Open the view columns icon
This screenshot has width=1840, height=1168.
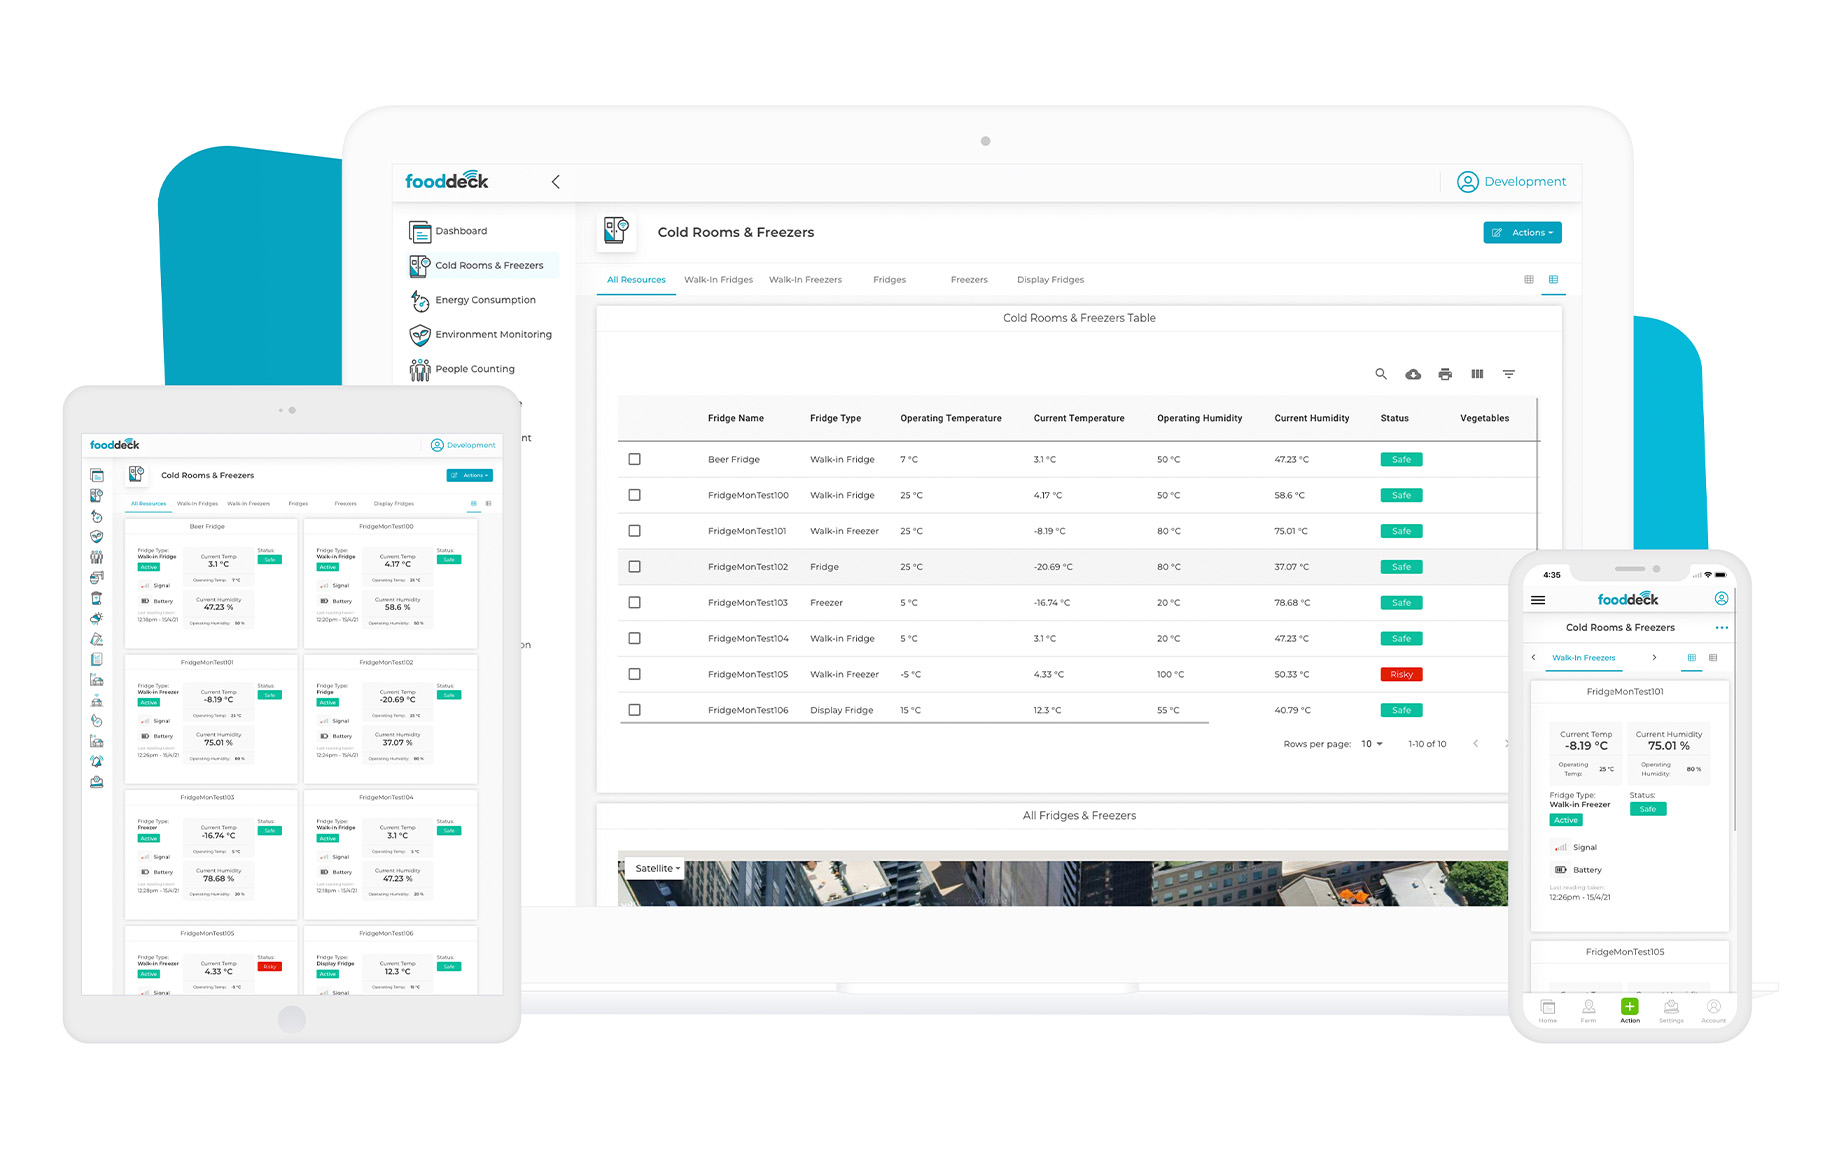coord(1477,374)
